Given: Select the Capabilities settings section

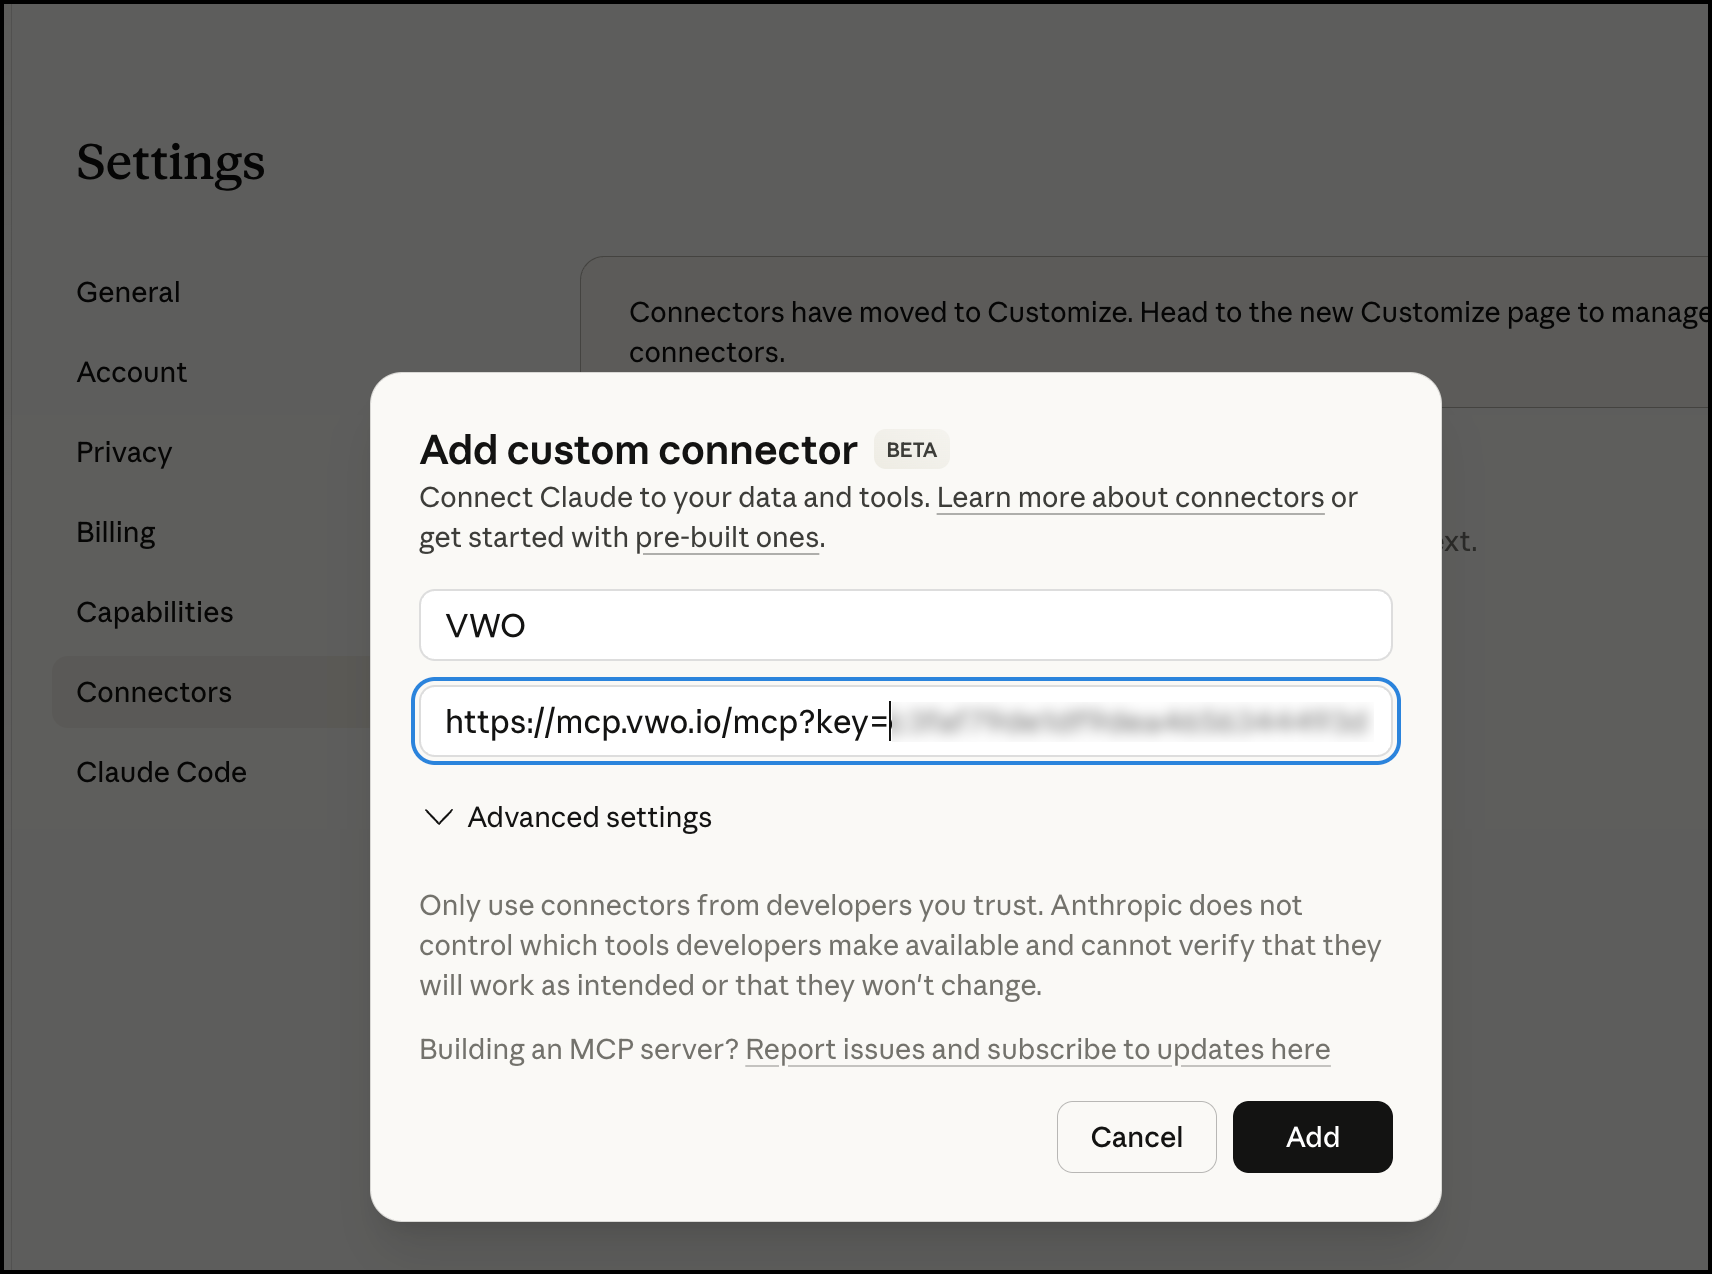Looking at the screenshot, I should pos(155,611).
